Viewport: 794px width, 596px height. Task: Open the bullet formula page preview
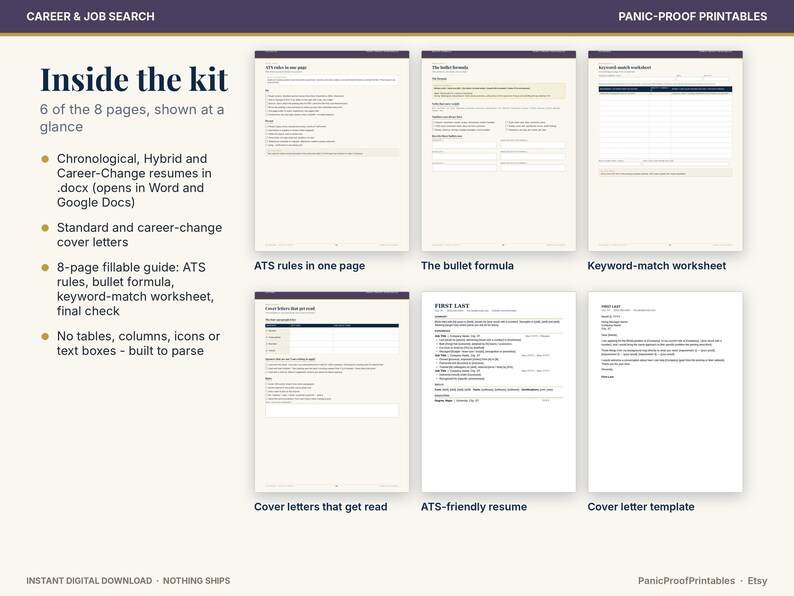click(x=499, y=150)
